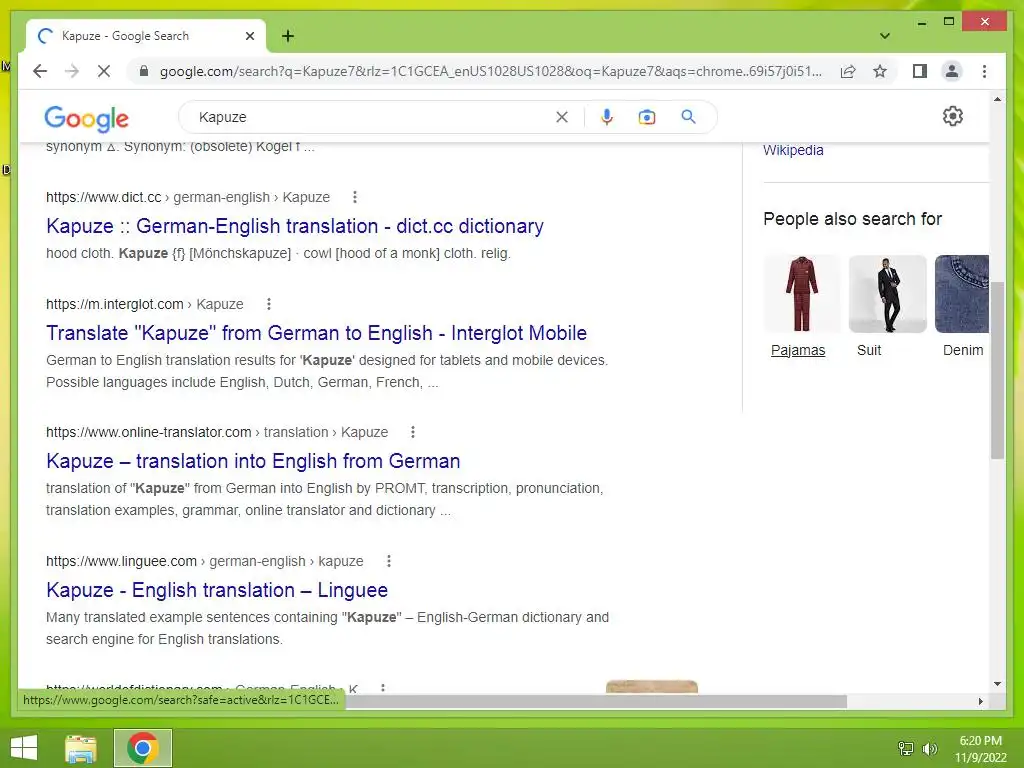Open the Interglot Mobile translation result
Image resolution: width=1024 pixels, height=768 pixels.
[x=316, y=333]
